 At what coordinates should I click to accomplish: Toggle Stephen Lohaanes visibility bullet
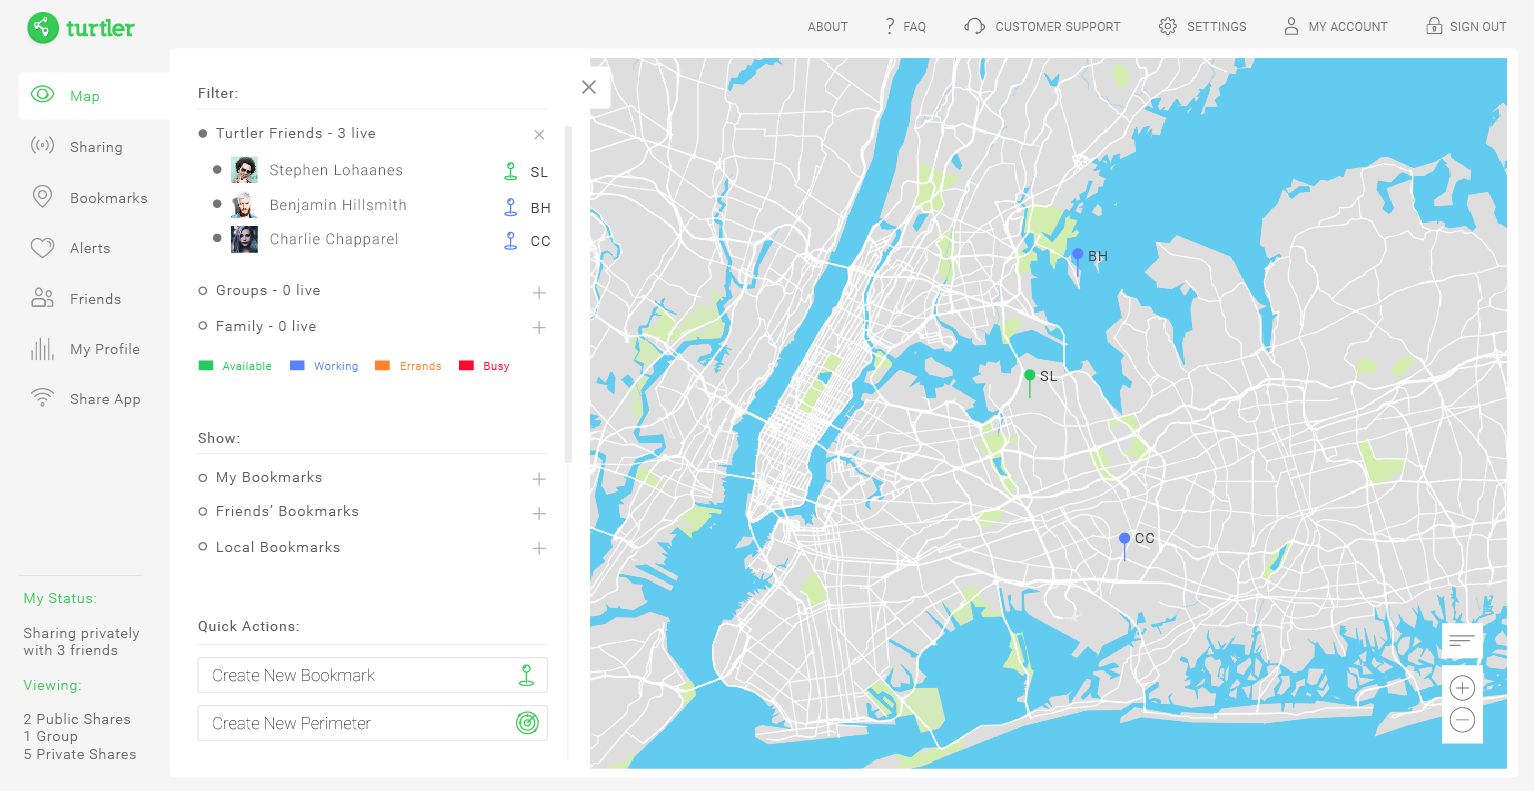(217, 170)
